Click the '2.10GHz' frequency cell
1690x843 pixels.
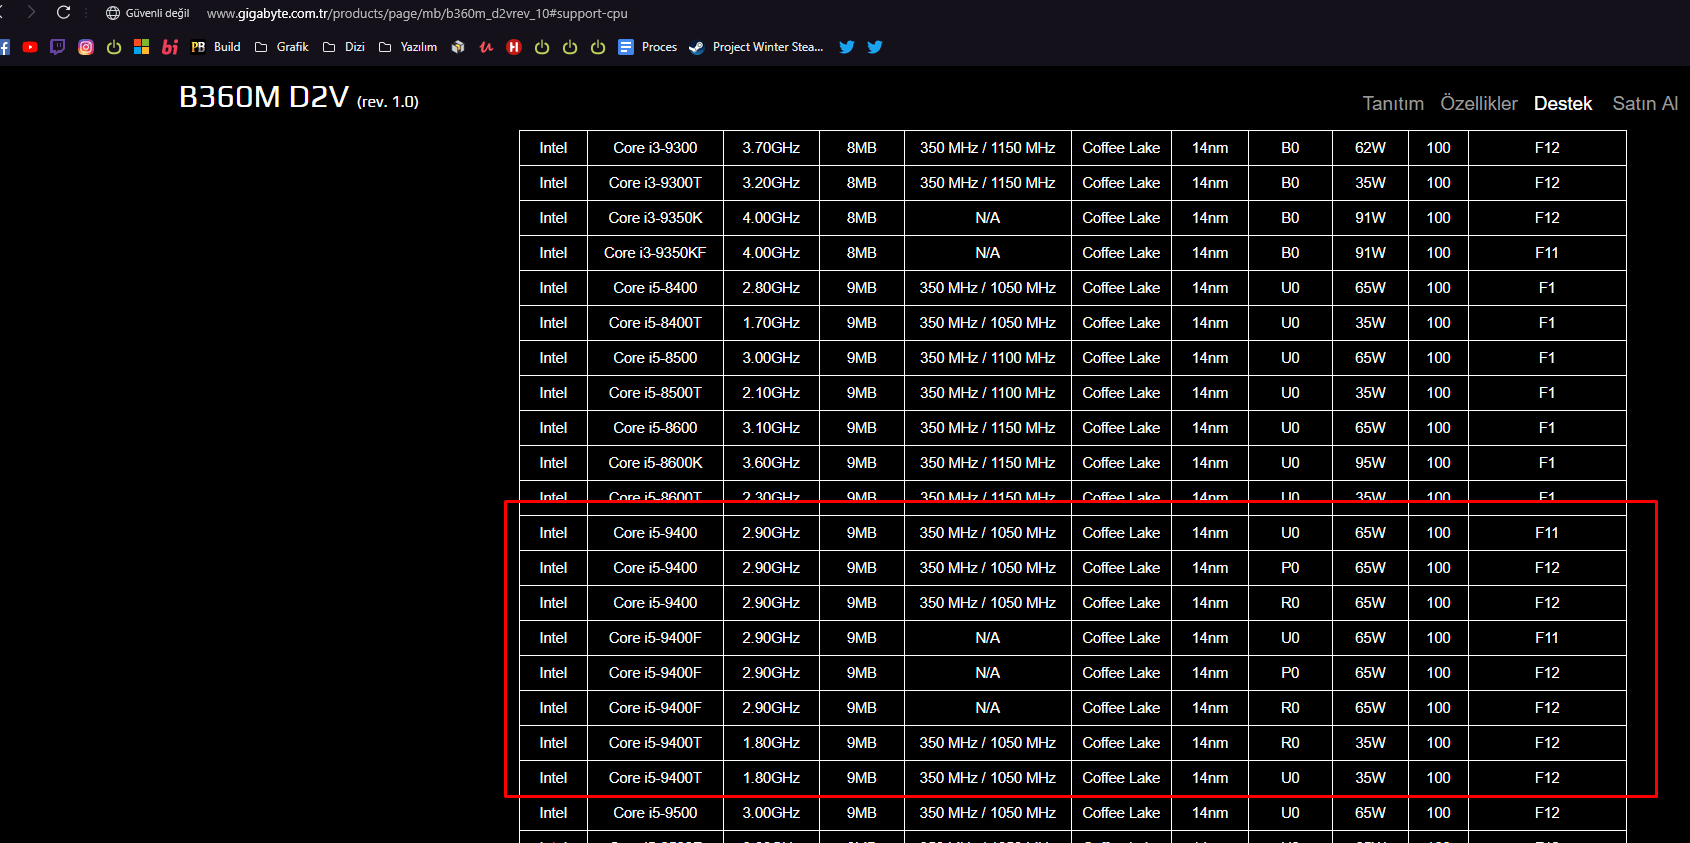[771, 393]
